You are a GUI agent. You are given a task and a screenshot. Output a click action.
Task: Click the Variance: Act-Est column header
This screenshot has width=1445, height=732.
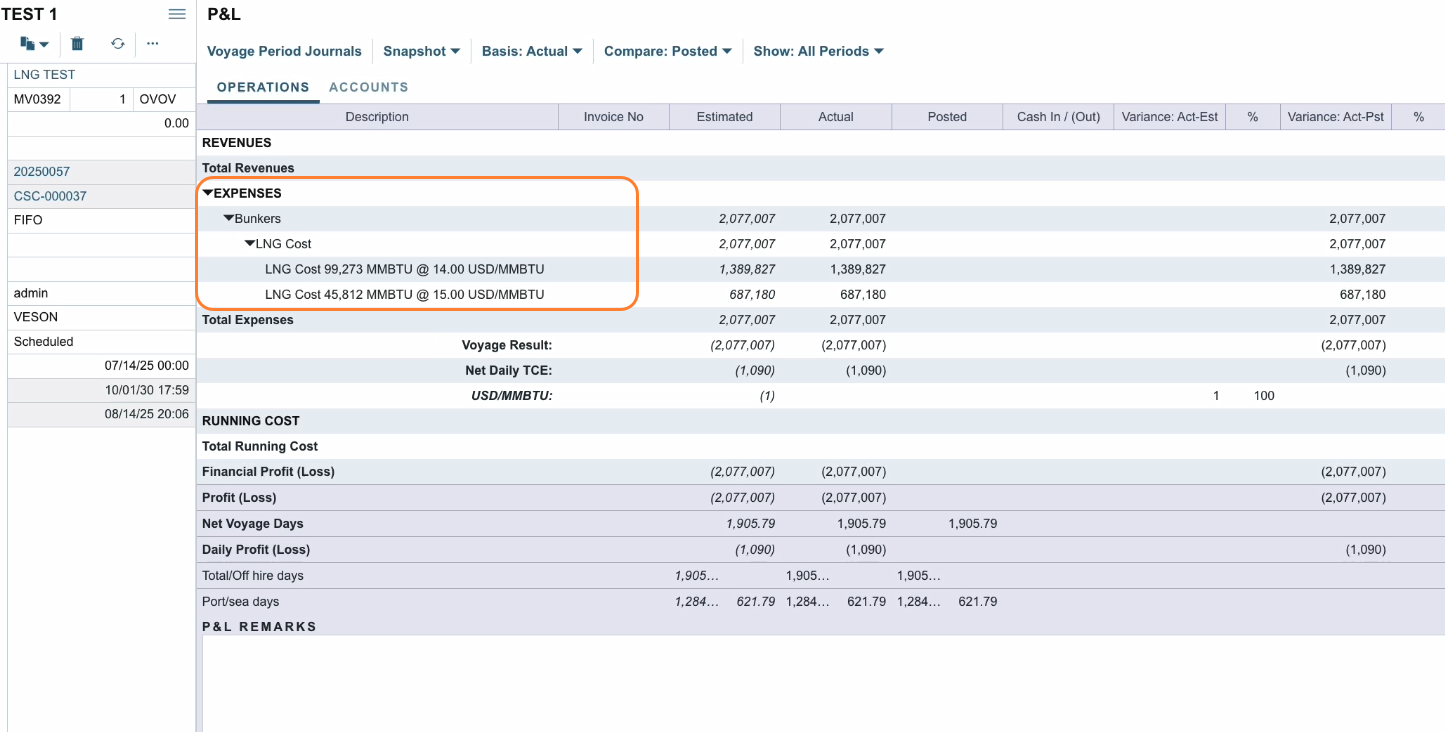[x=1169, y=117]
